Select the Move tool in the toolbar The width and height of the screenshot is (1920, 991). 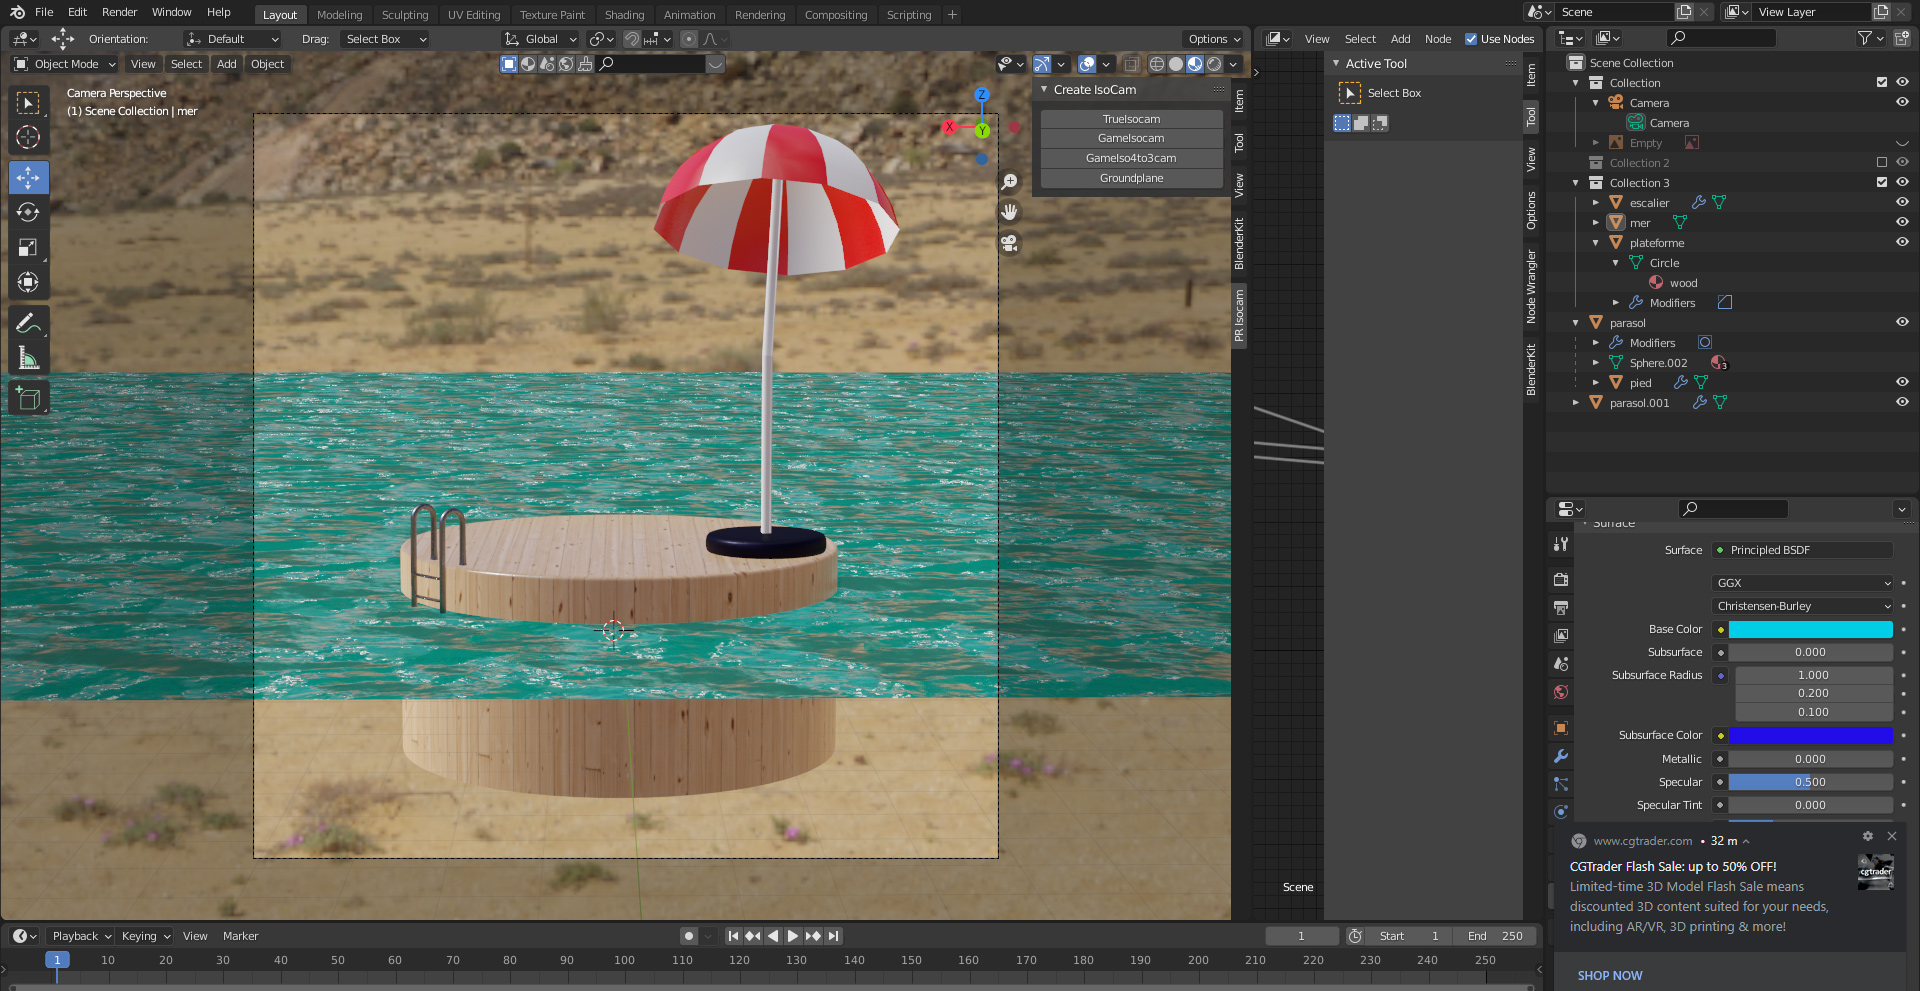[28, 178]
